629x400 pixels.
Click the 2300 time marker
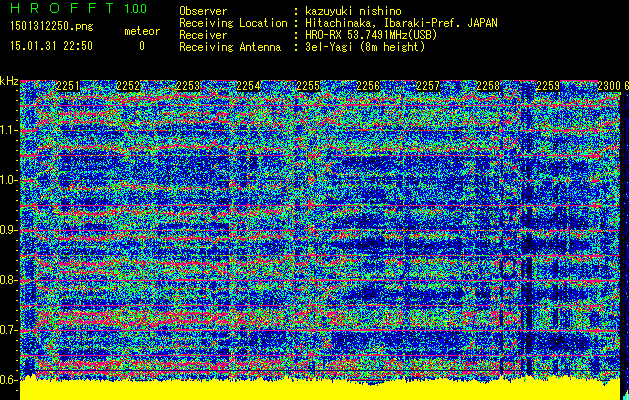coord(608,87)
